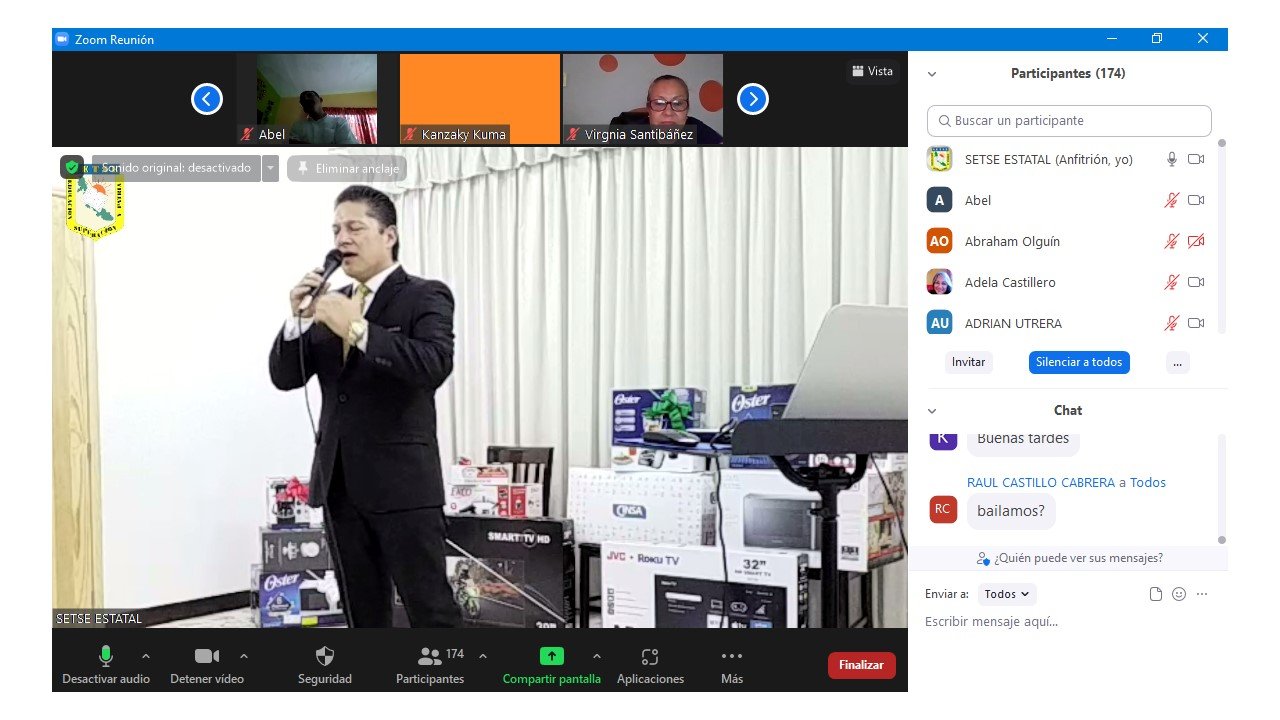Open share options arrow beside Compartir pantalla
The image size is (1280, 720).
pos(597,656)
